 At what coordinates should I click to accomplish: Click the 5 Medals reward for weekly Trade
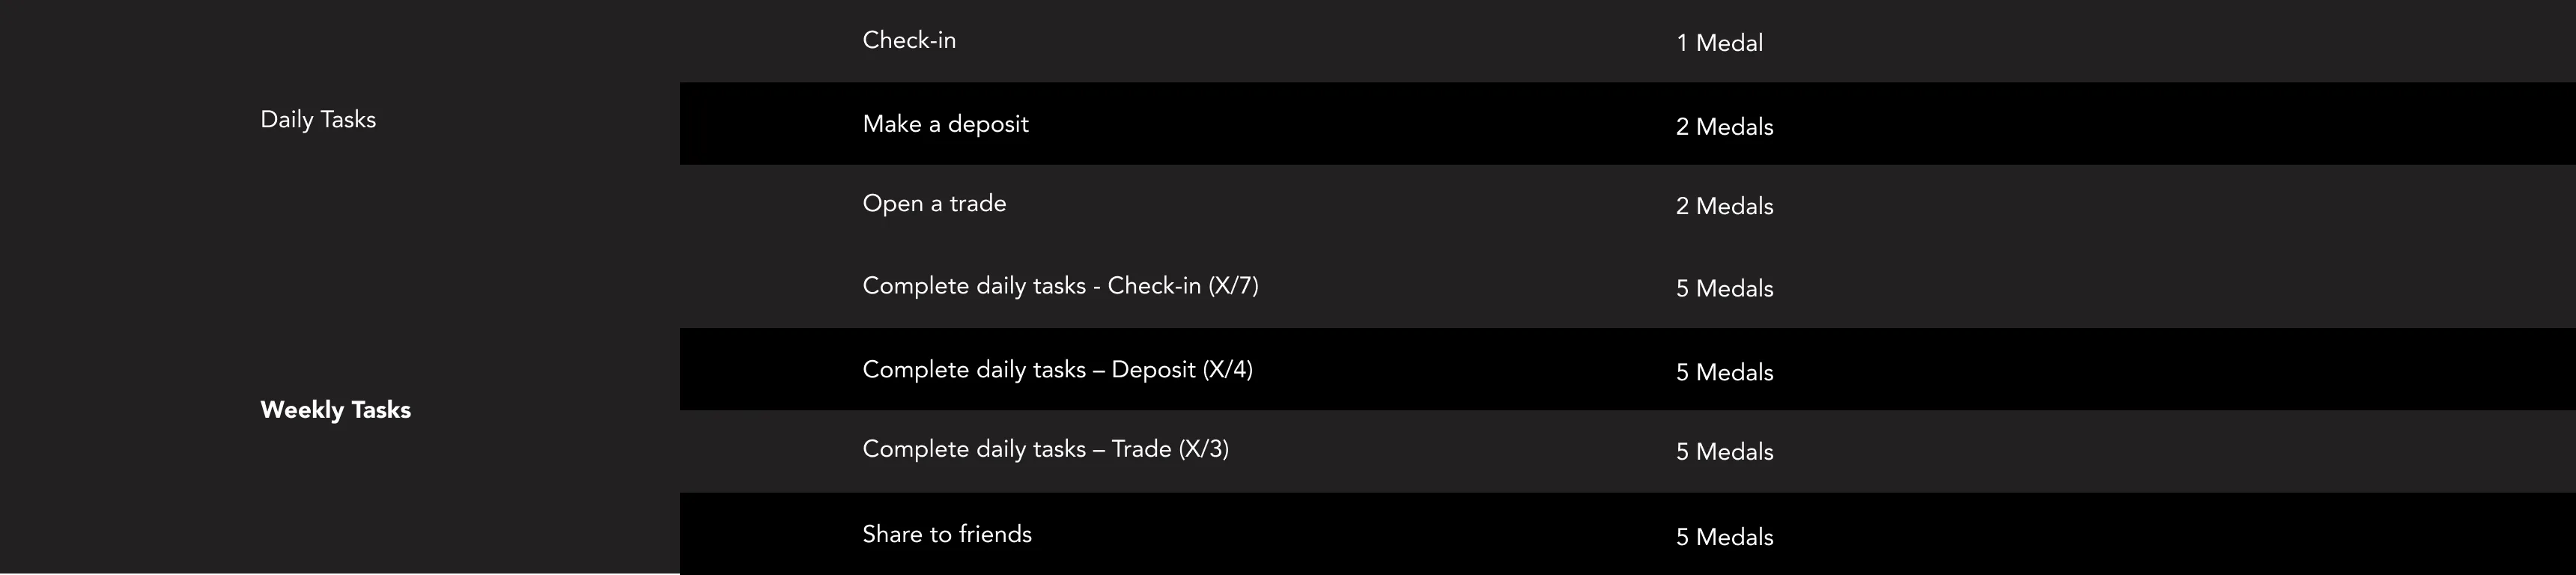point(1724,452)
